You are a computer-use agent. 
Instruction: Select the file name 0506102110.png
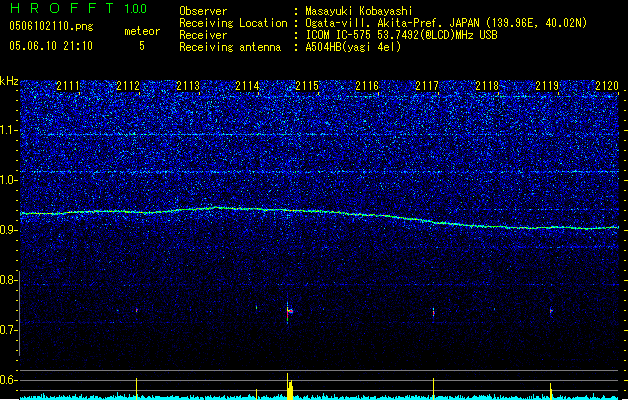pyautogui.click(x=51, y=26)
